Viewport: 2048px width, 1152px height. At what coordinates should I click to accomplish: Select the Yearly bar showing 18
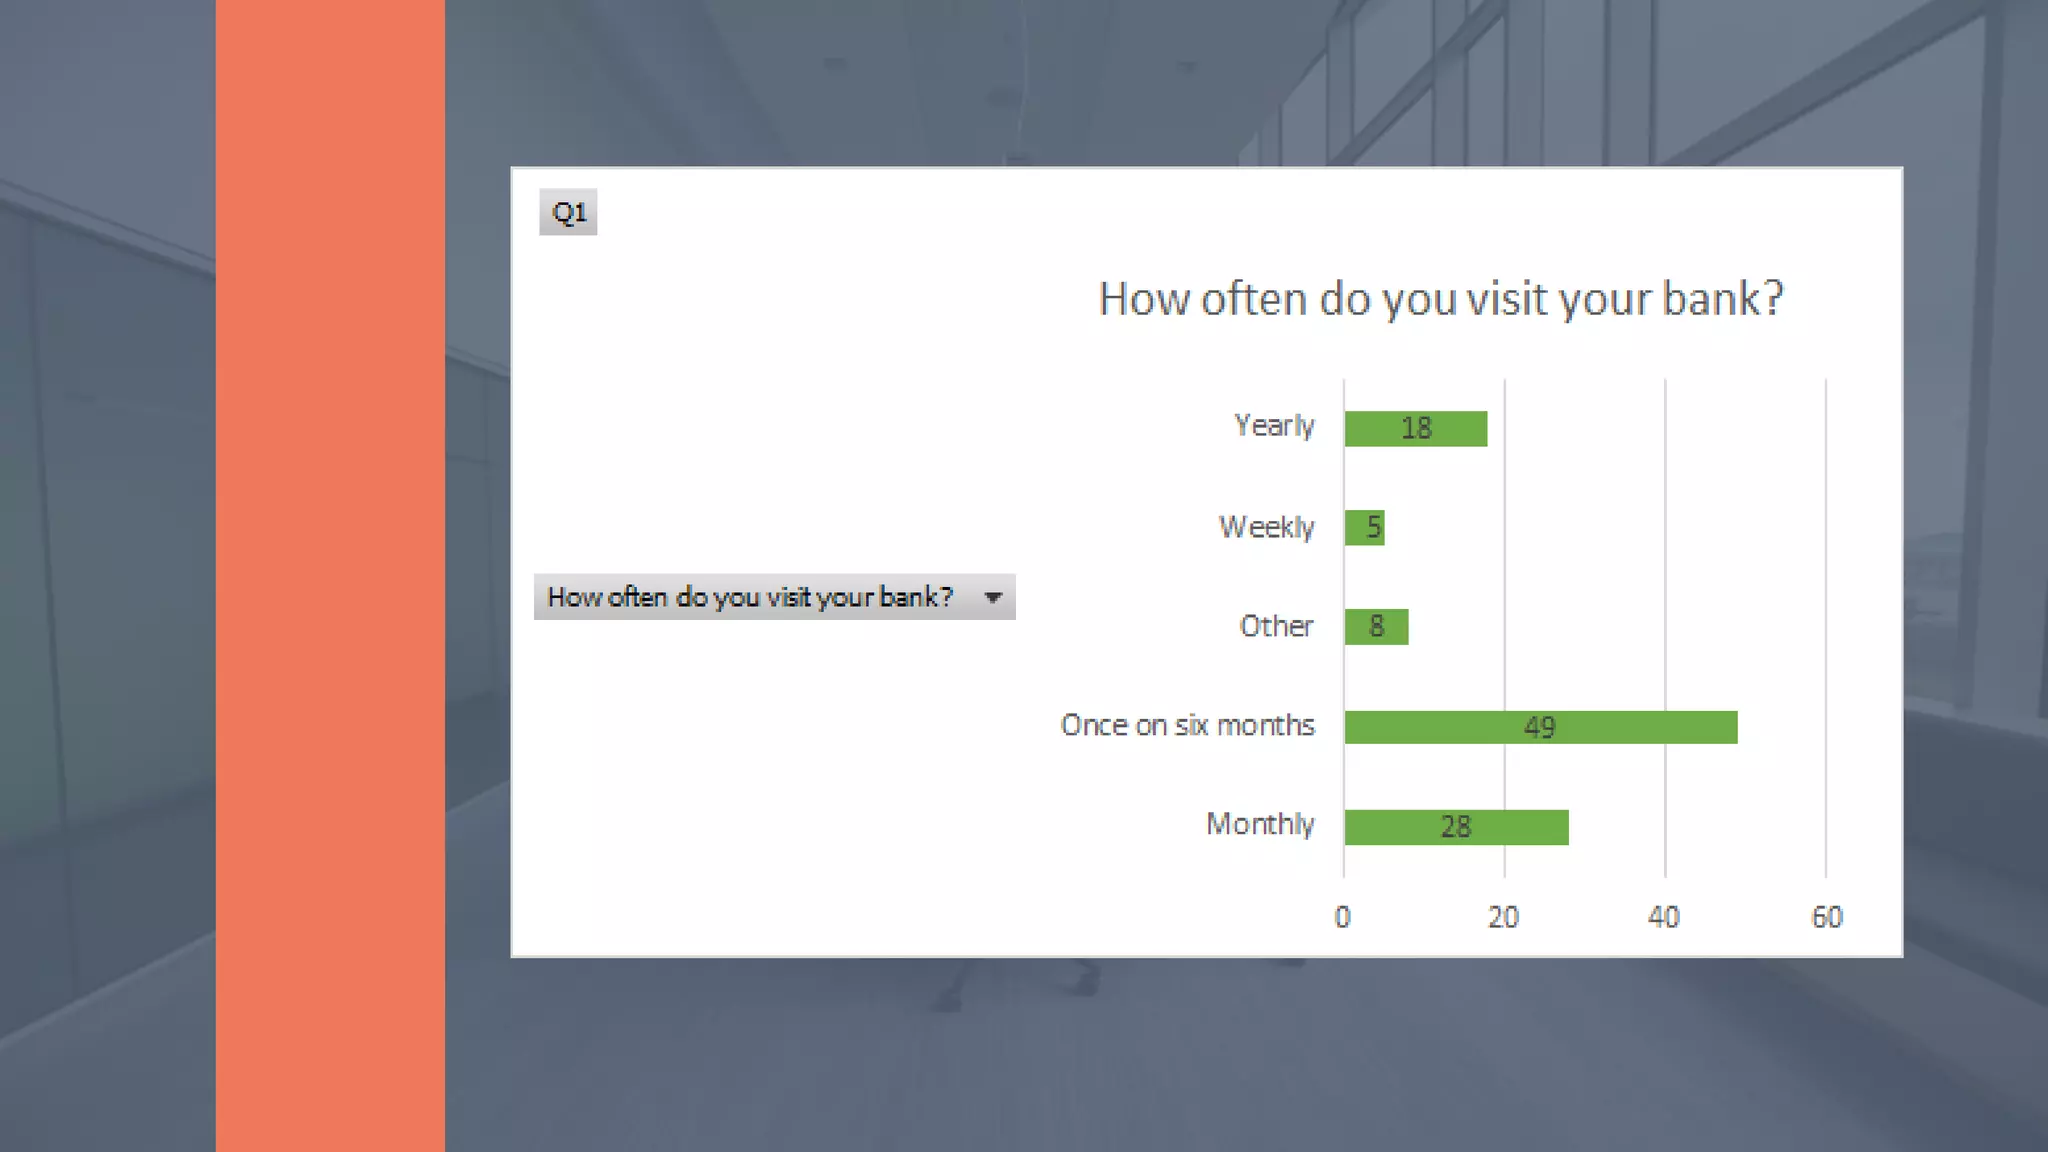(1415, 429)
